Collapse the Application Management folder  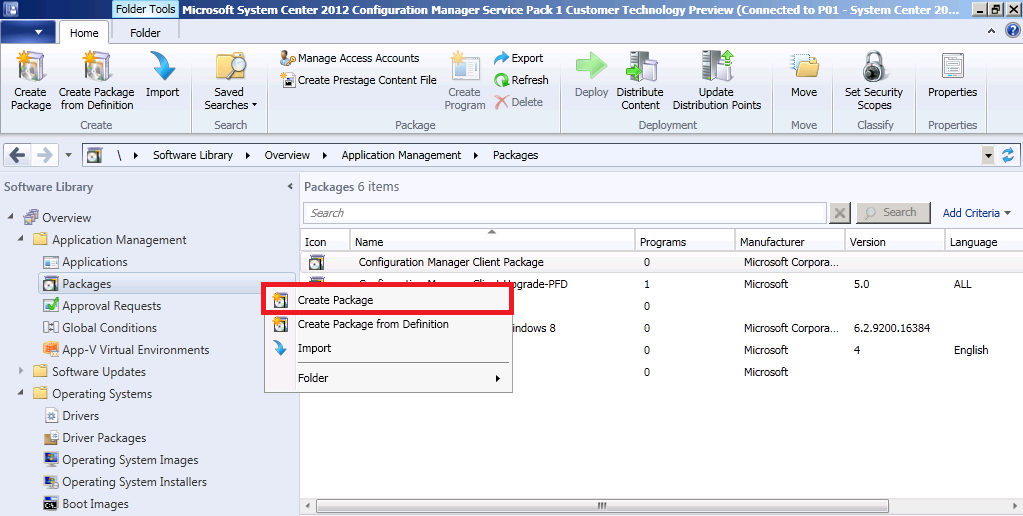click(21, 239)
